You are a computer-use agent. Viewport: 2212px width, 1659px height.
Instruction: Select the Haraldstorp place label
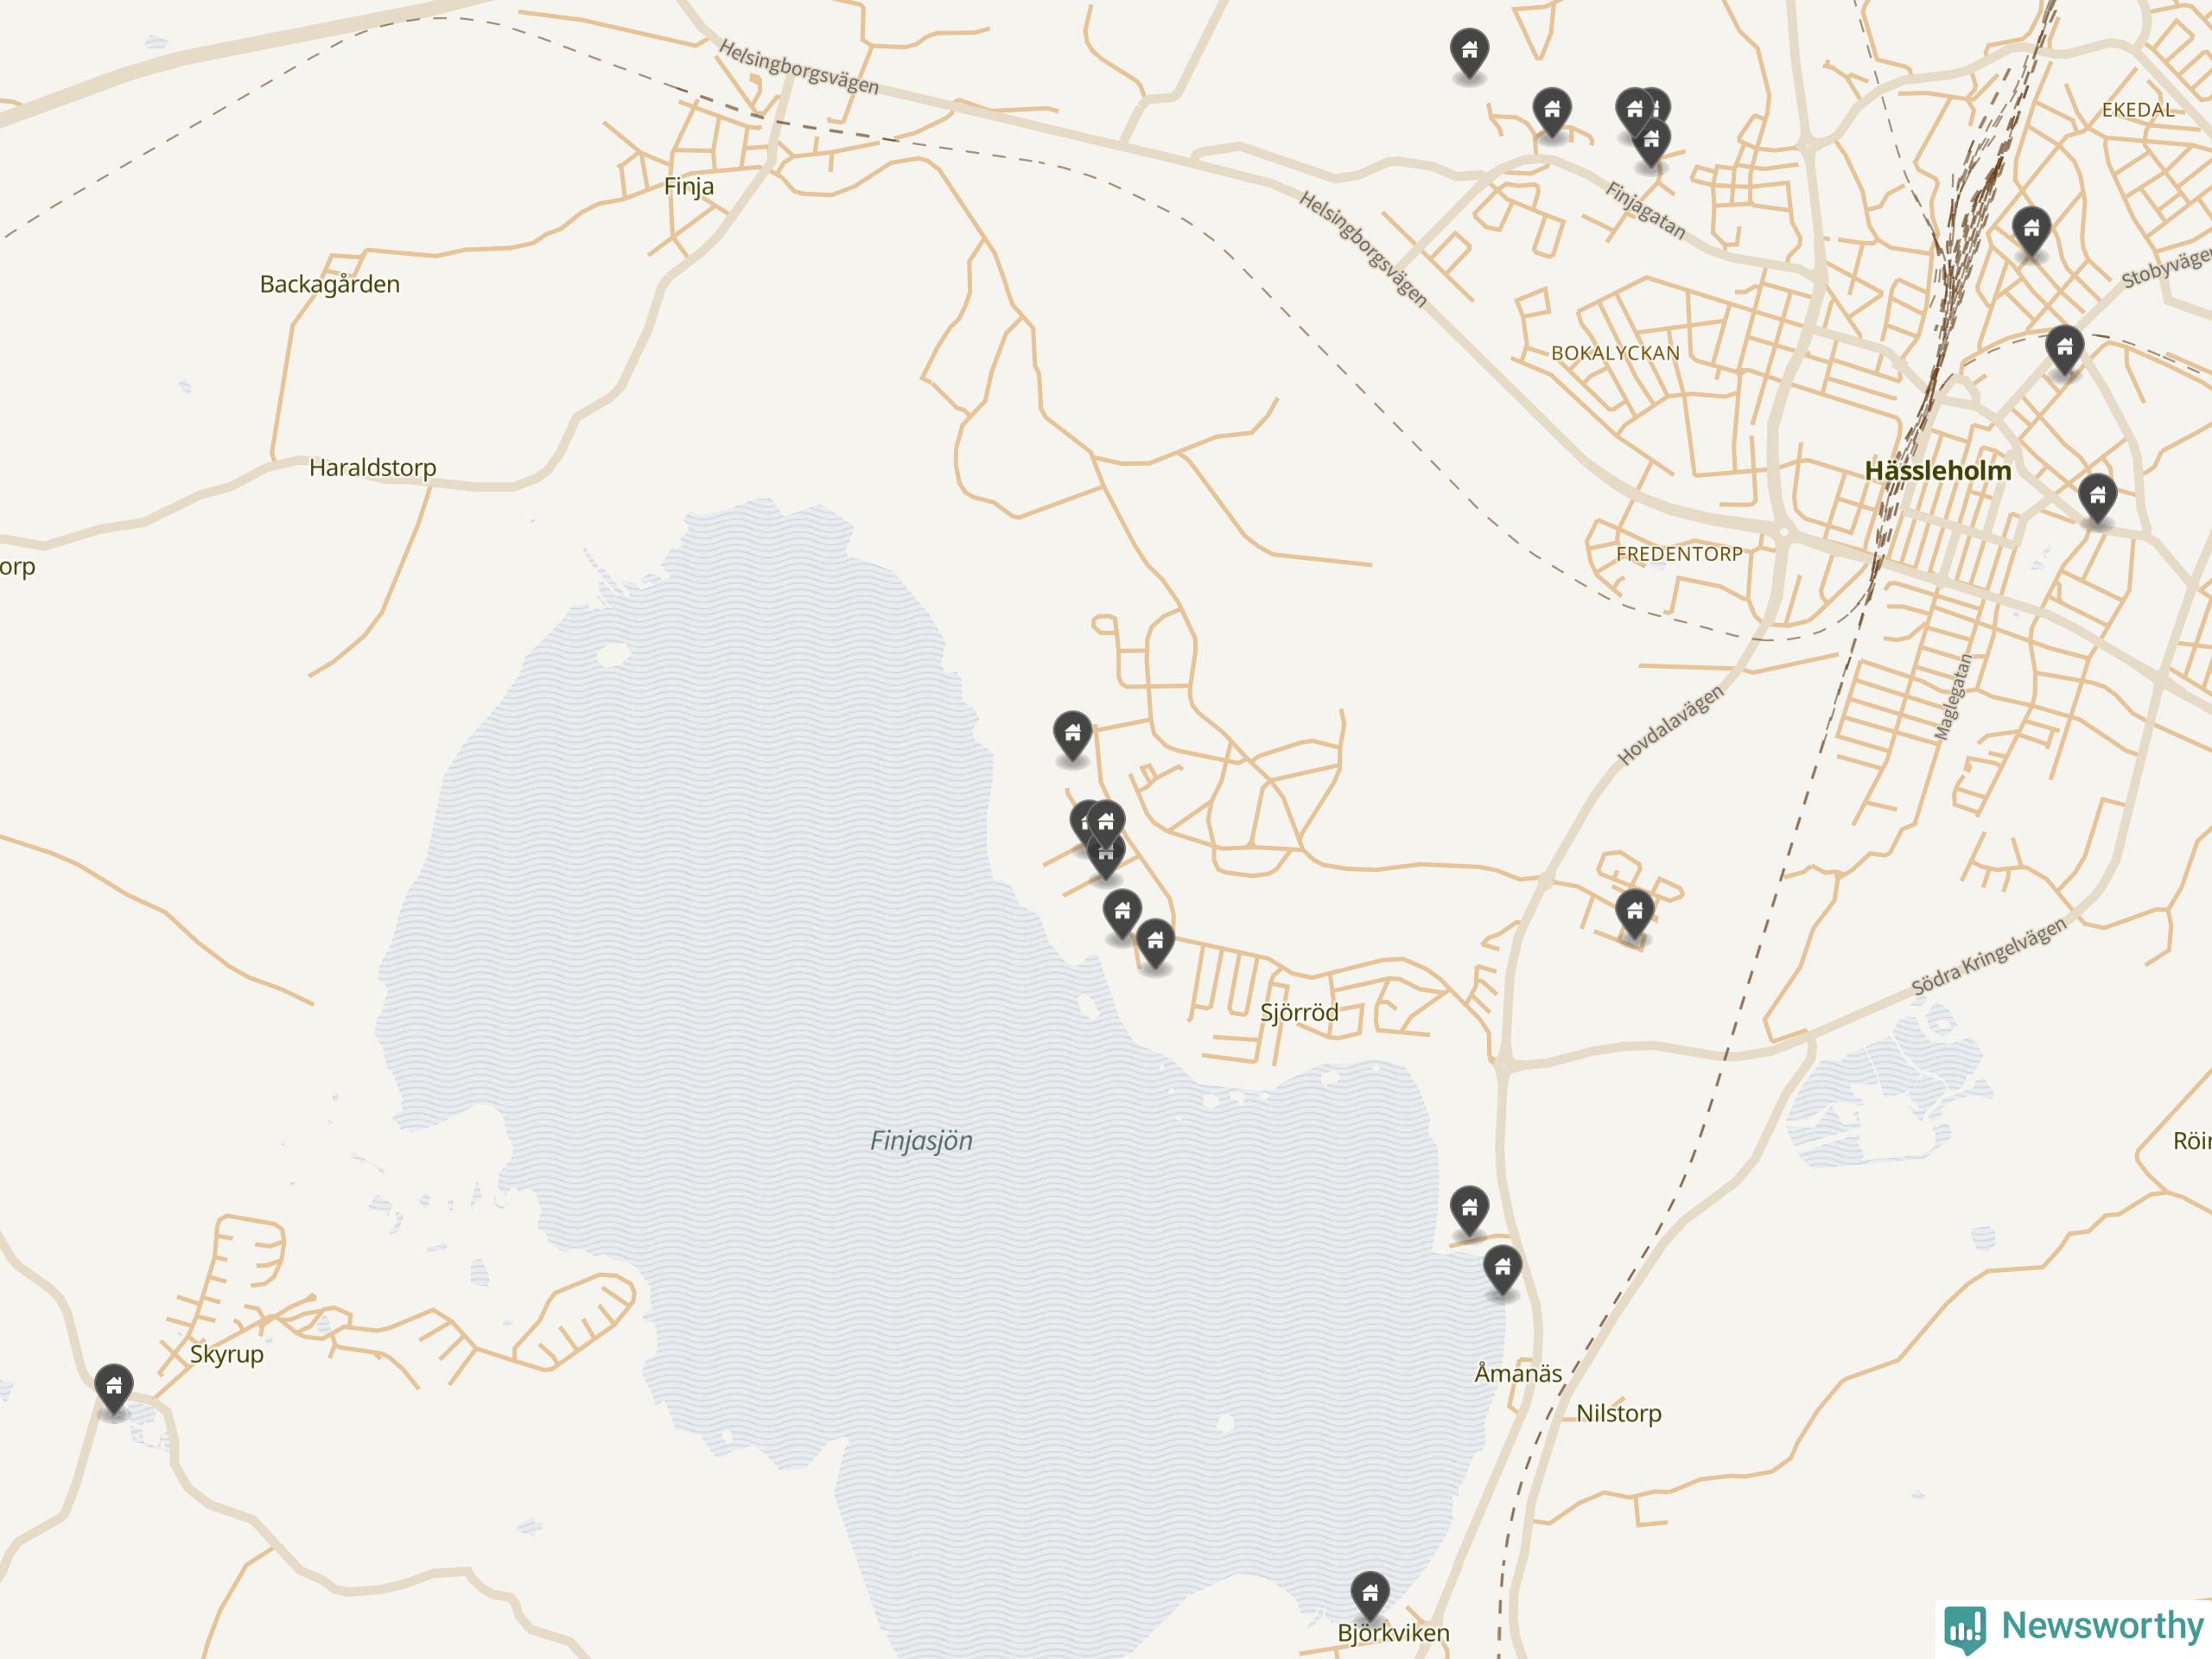(x=372, y=468)
